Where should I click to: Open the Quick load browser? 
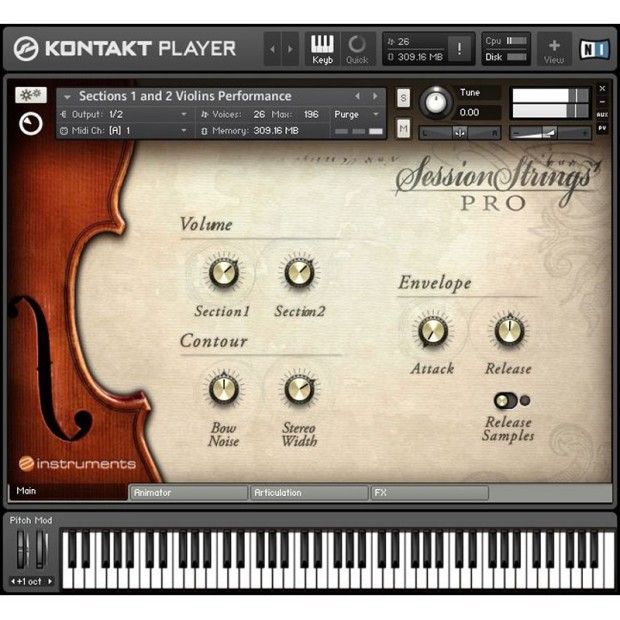point(357,49)
